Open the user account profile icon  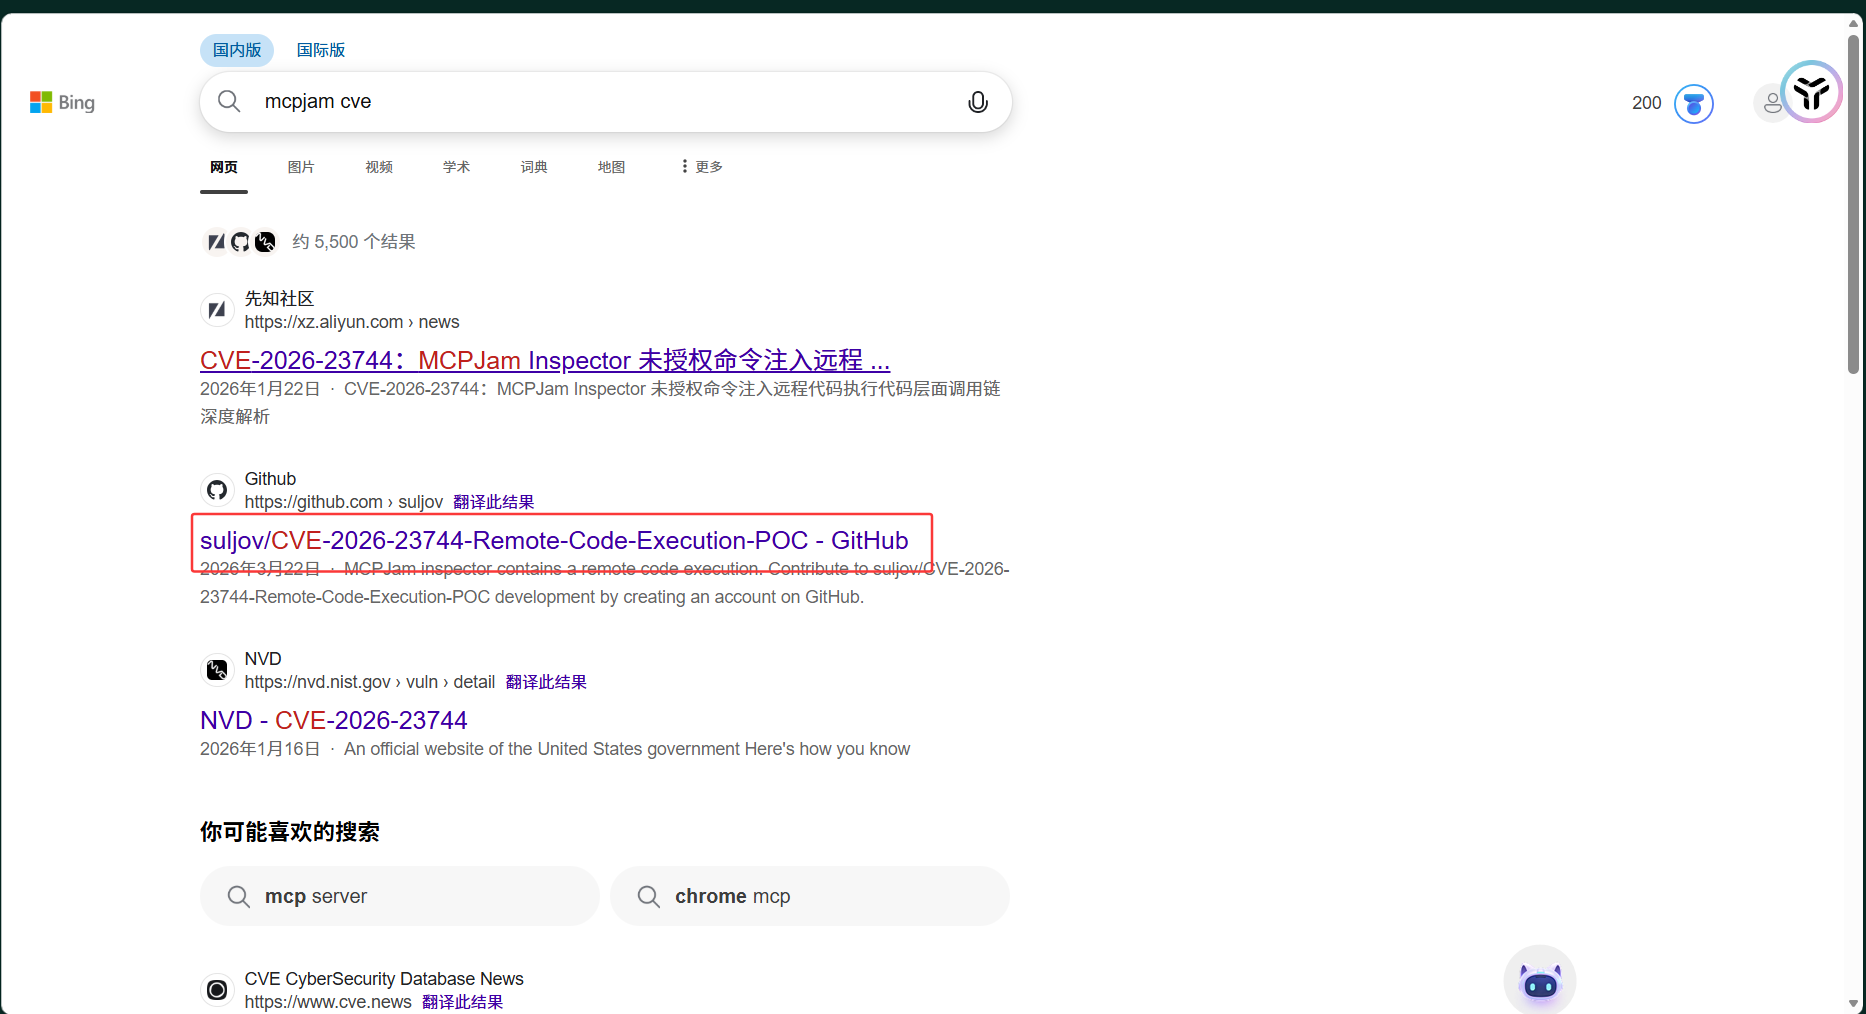pos(1771,103)
